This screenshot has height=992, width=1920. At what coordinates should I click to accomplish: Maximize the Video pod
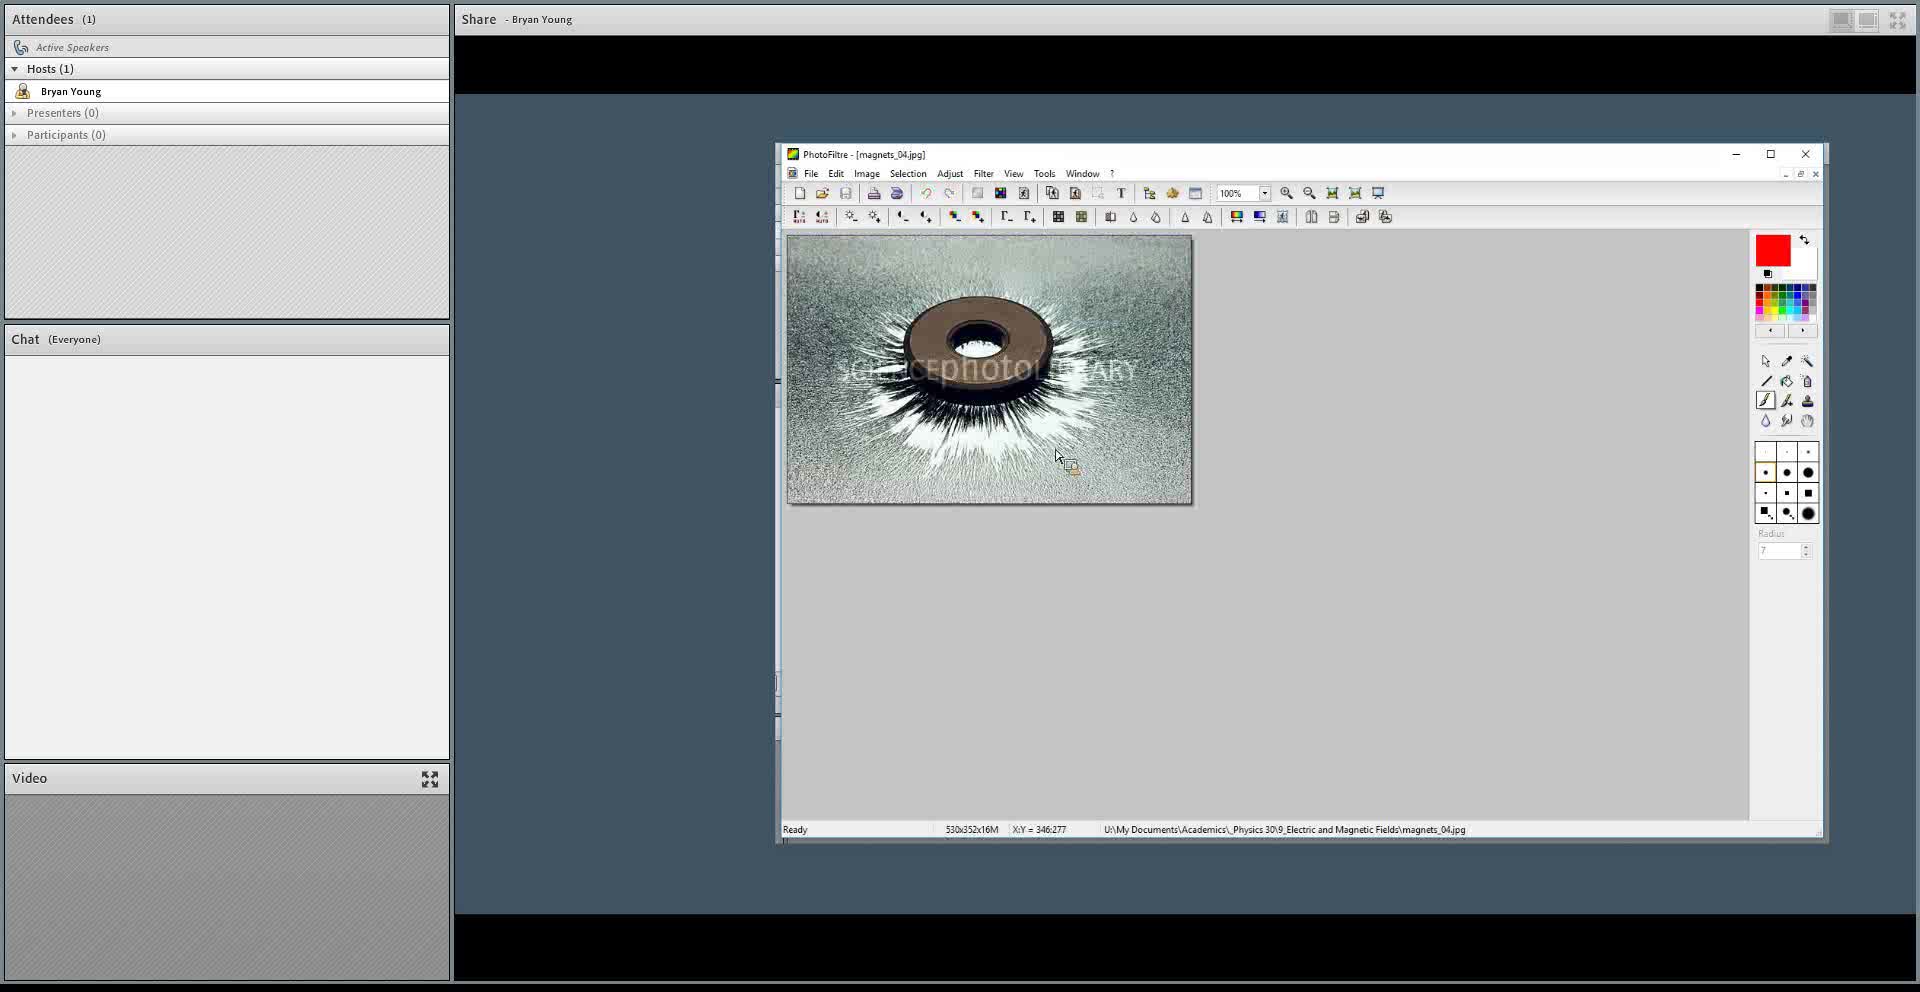(430, 779)
